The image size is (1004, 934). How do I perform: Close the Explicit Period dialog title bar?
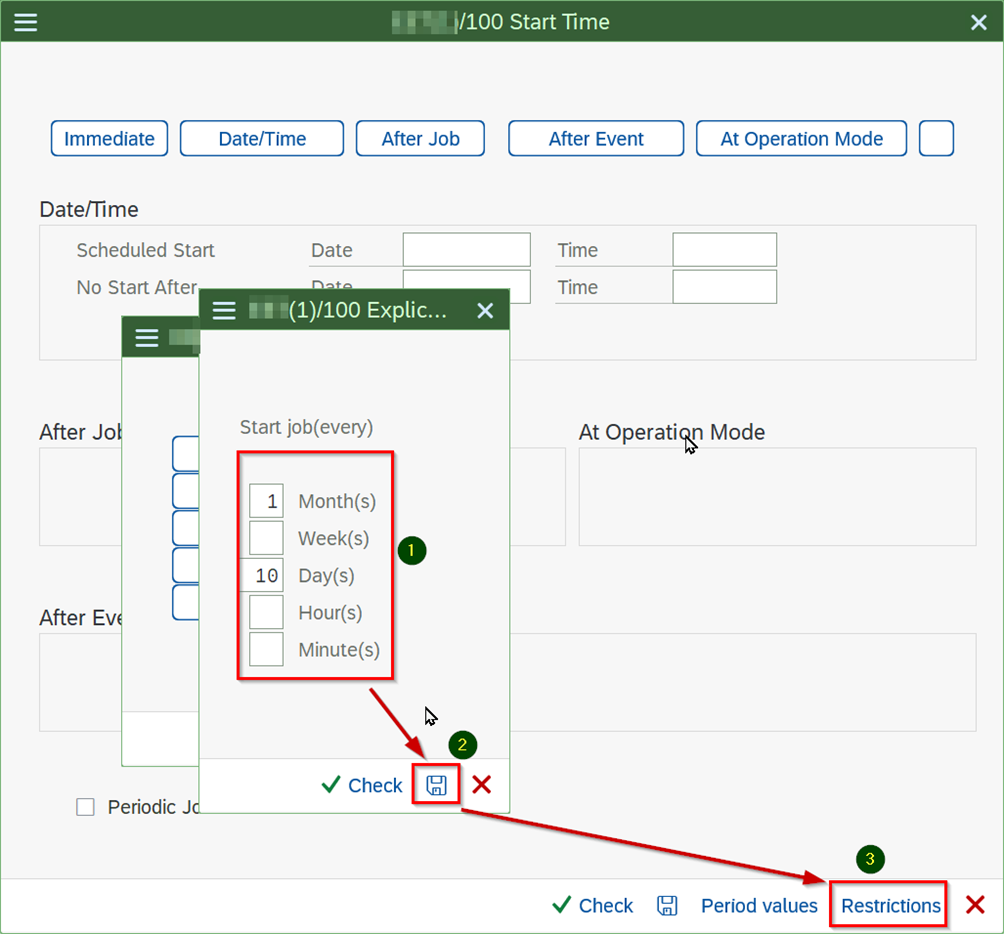pos(485,311)
